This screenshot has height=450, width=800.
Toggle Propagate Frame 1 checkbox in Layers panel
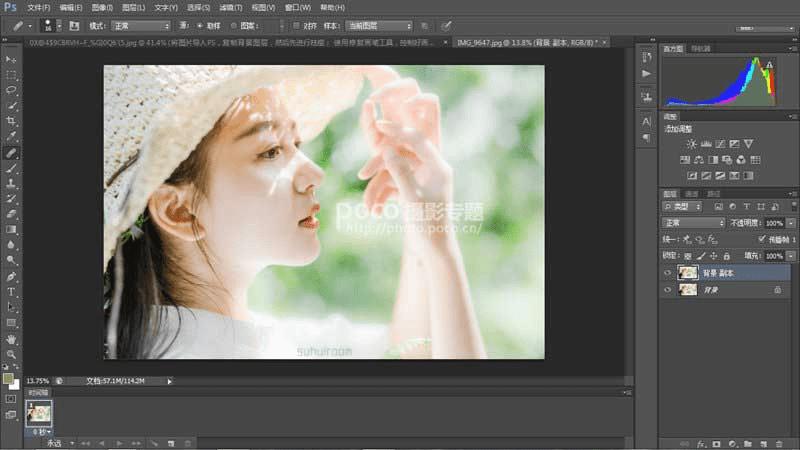point(762,239)
